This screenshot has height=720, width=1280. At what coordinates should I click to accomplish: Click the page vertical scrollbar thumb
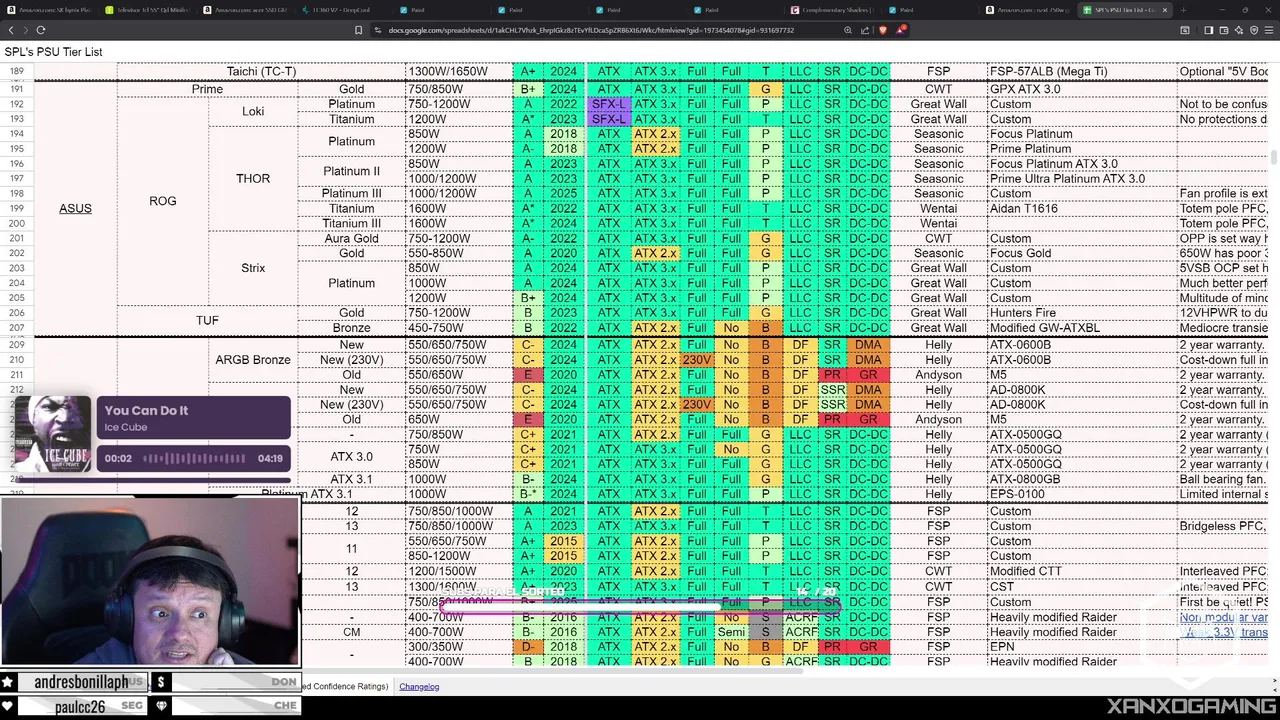pos(1274,158)
